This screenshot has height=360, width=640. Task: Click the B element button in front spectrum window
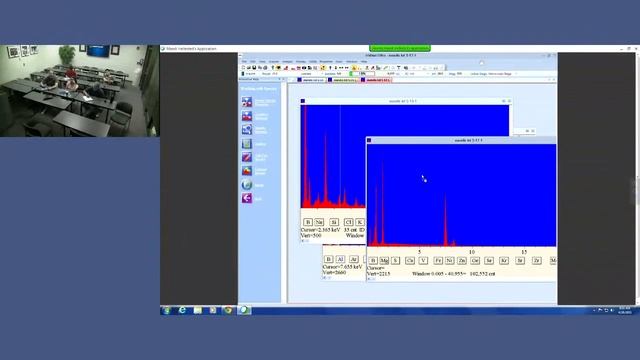tap(373, 260)
